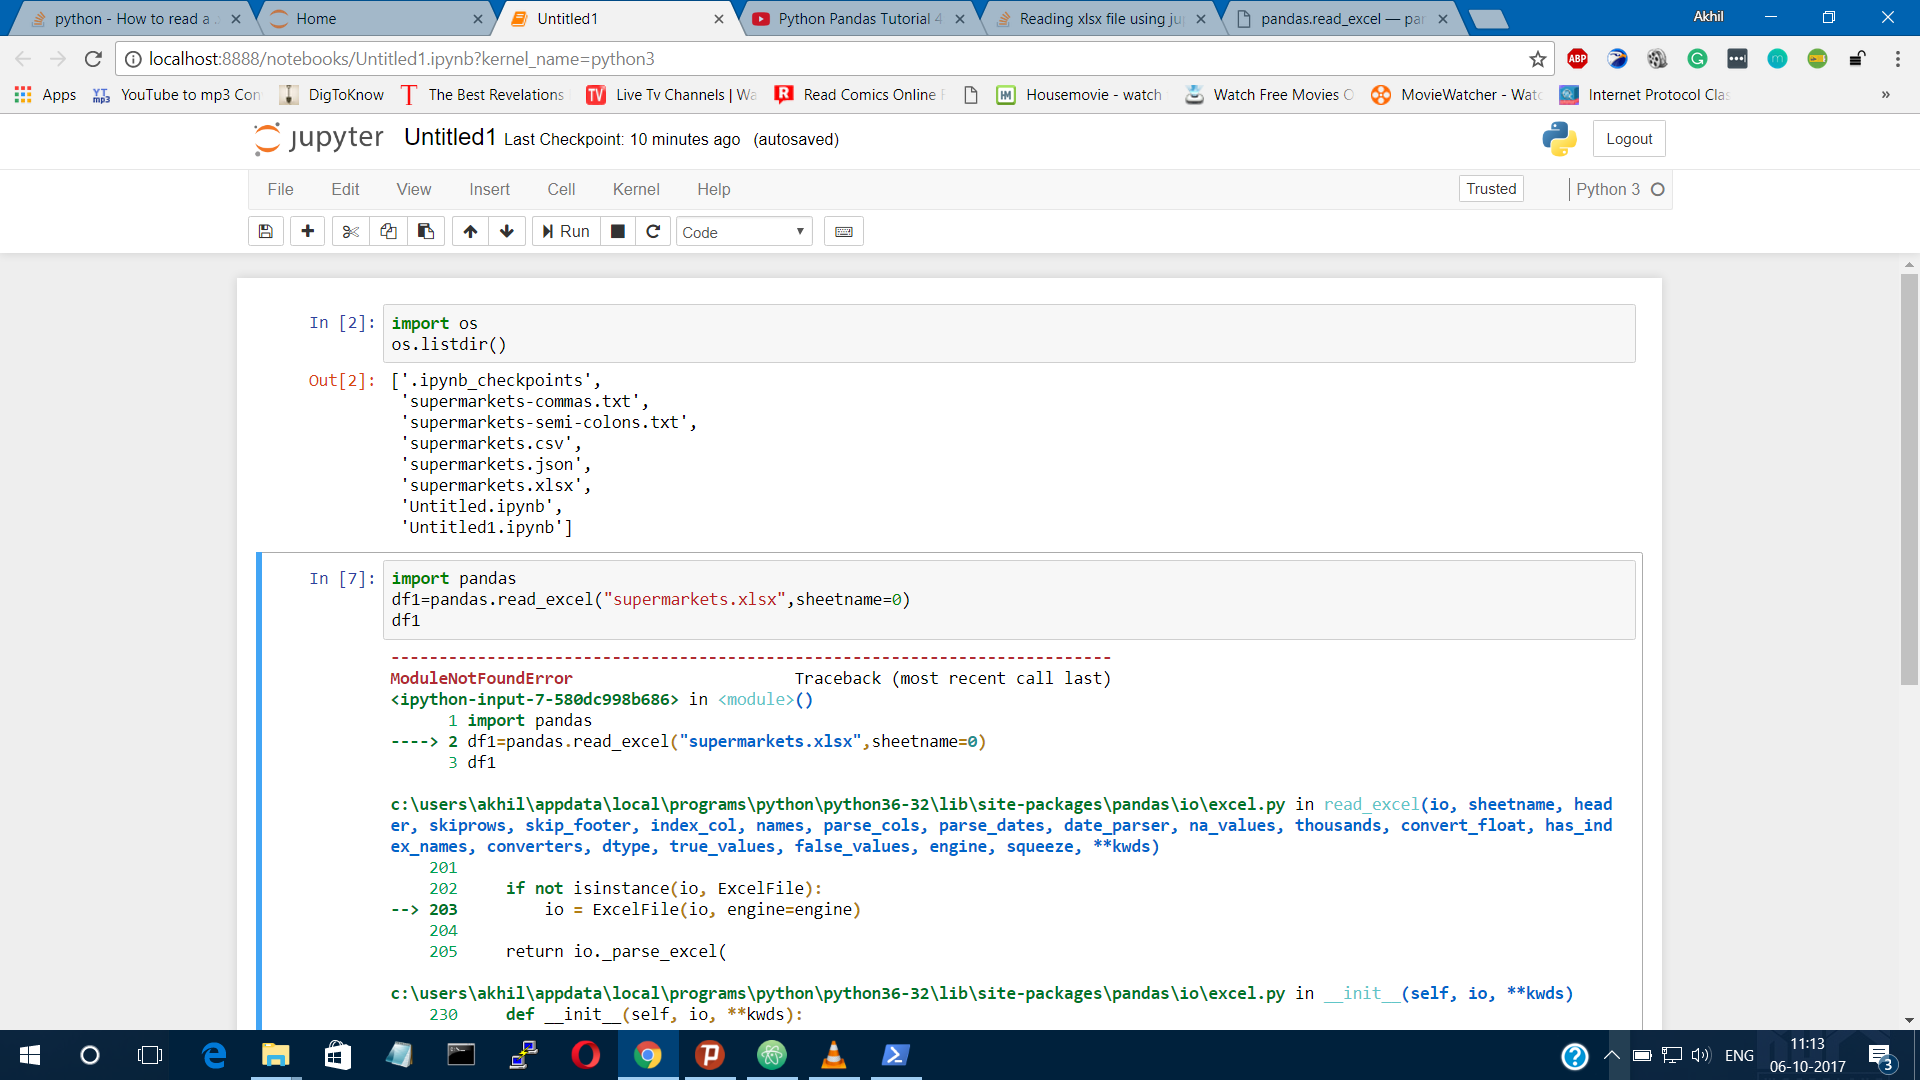Image resolution: width=1920 pixels, height=1080 pixels.
Task: Open the View menu
Action: point(413,189)
